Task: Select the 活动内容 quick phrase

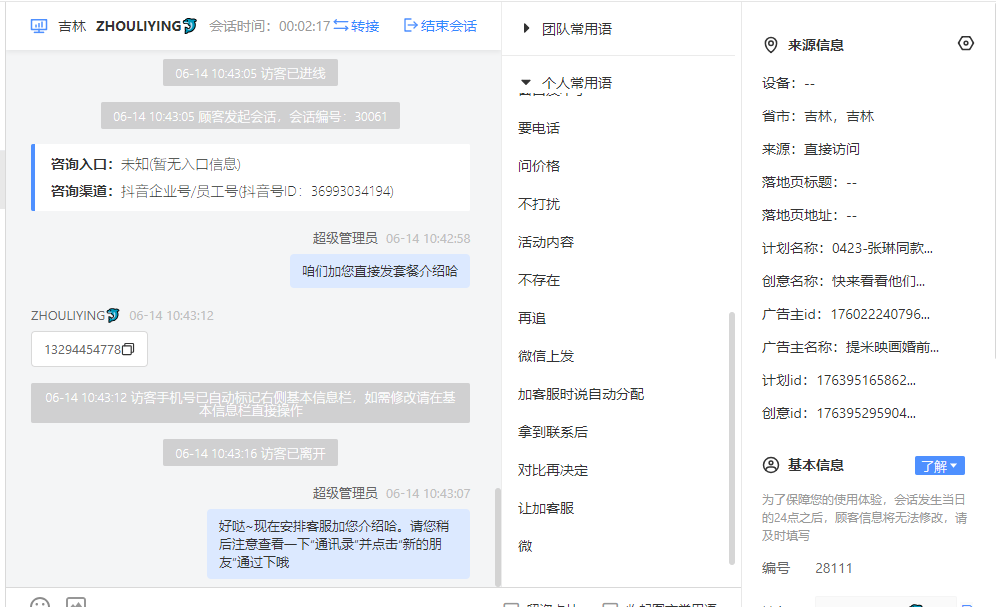Action: pyautogui.click(x=546, y=242)
